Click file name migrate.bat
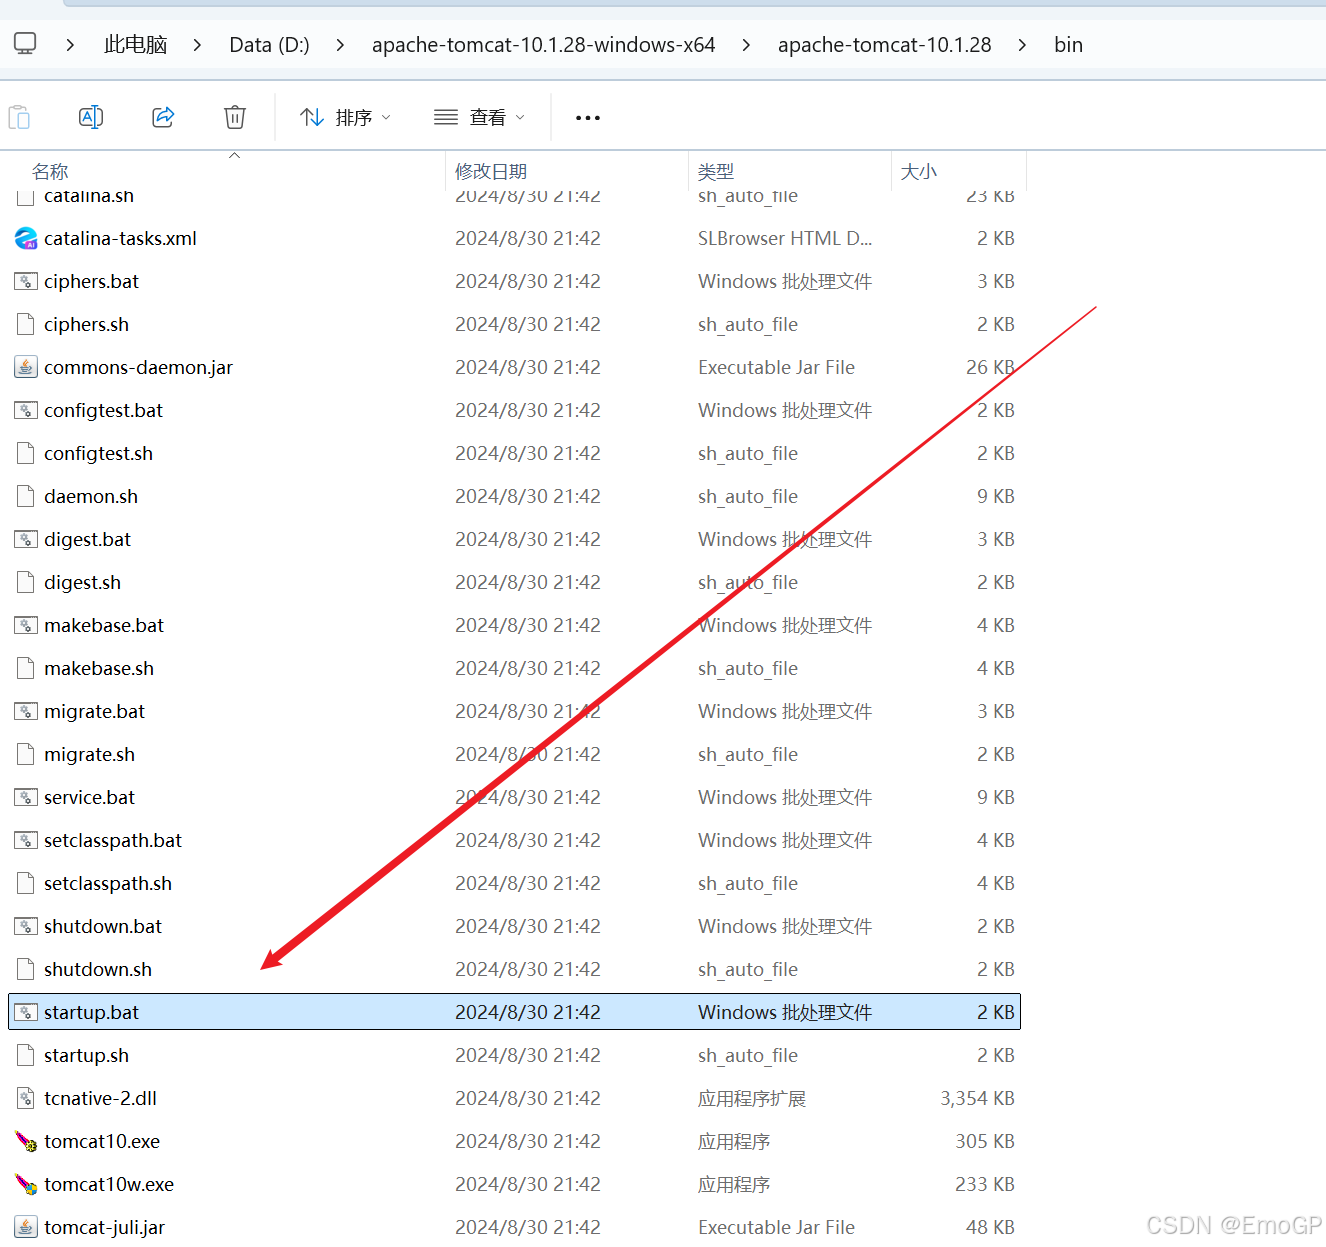This screenshot has height=1247, width=1326. click(x=94, y=711)
